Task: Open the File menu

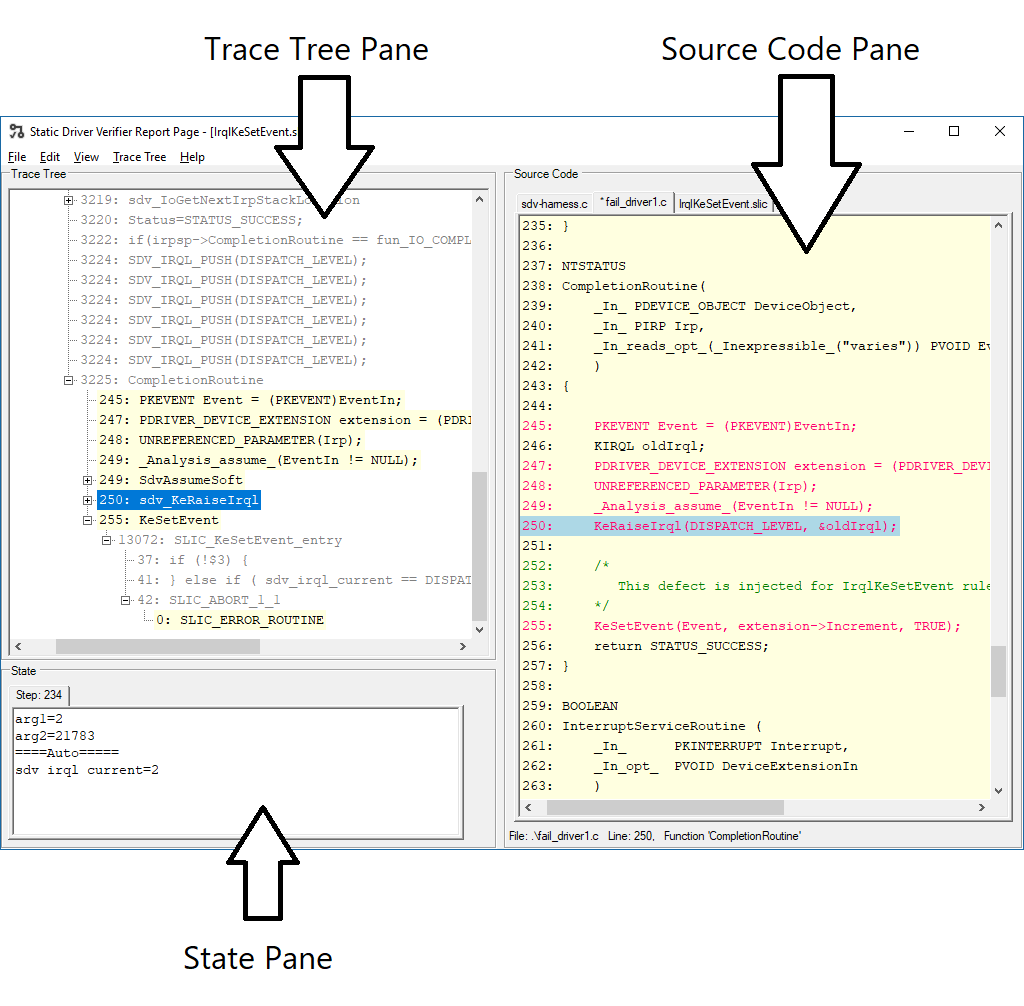Action: click(16, 157)
